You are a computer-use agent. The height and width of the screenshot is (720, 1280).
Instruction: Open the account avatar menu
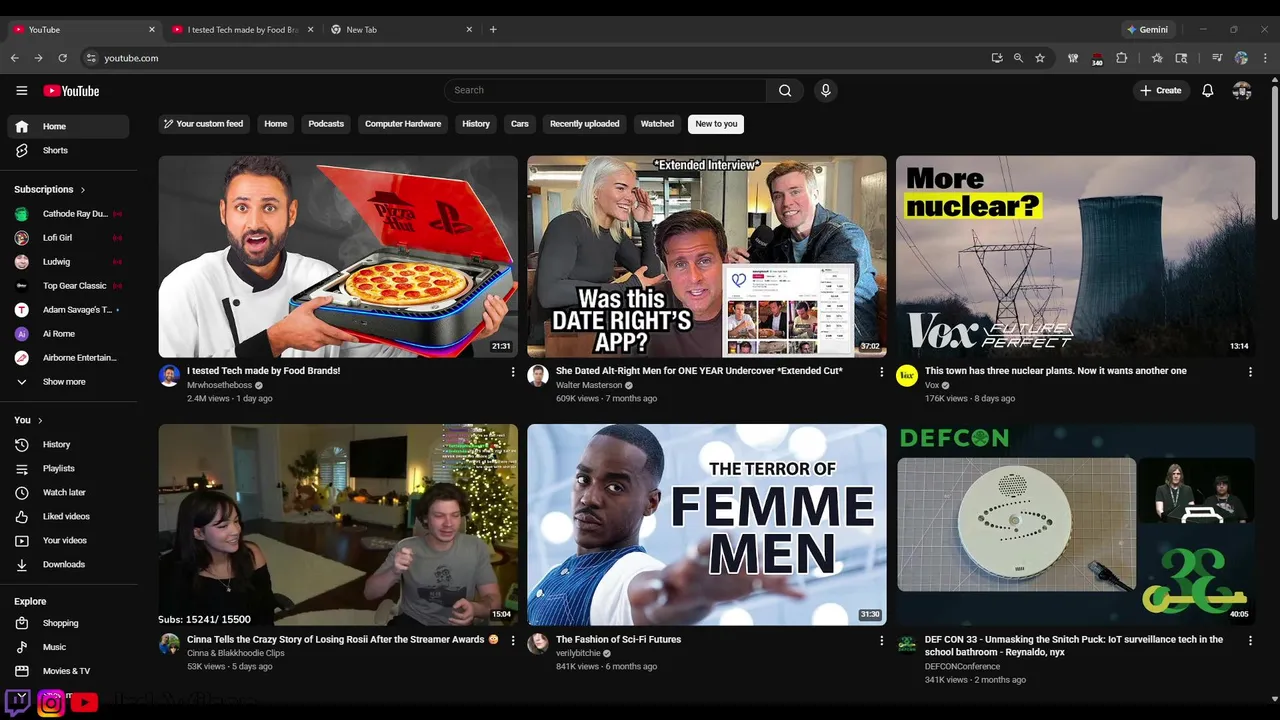coord(1242,90)
